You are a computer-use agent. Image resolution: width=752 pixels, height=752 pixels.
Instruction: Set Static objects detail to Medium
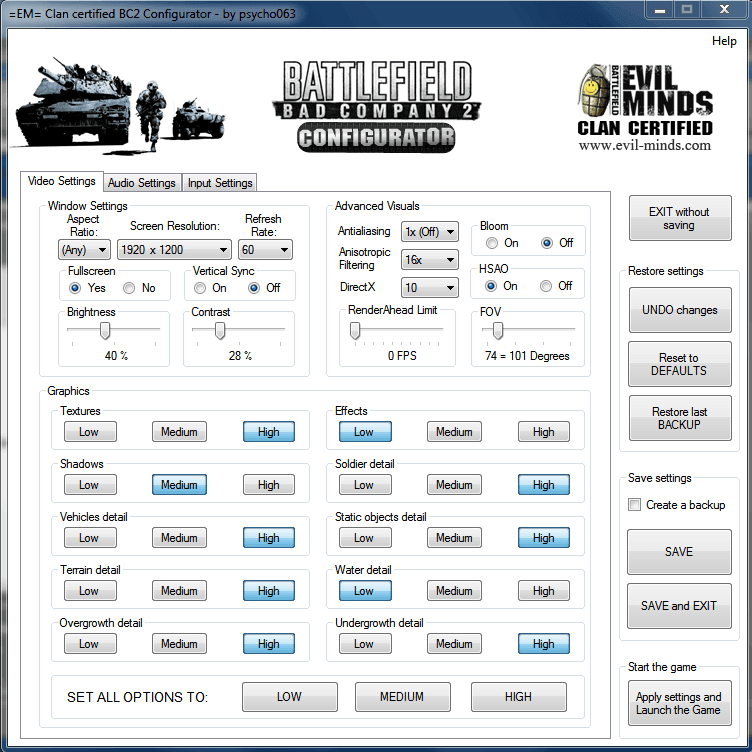point(454,538)
